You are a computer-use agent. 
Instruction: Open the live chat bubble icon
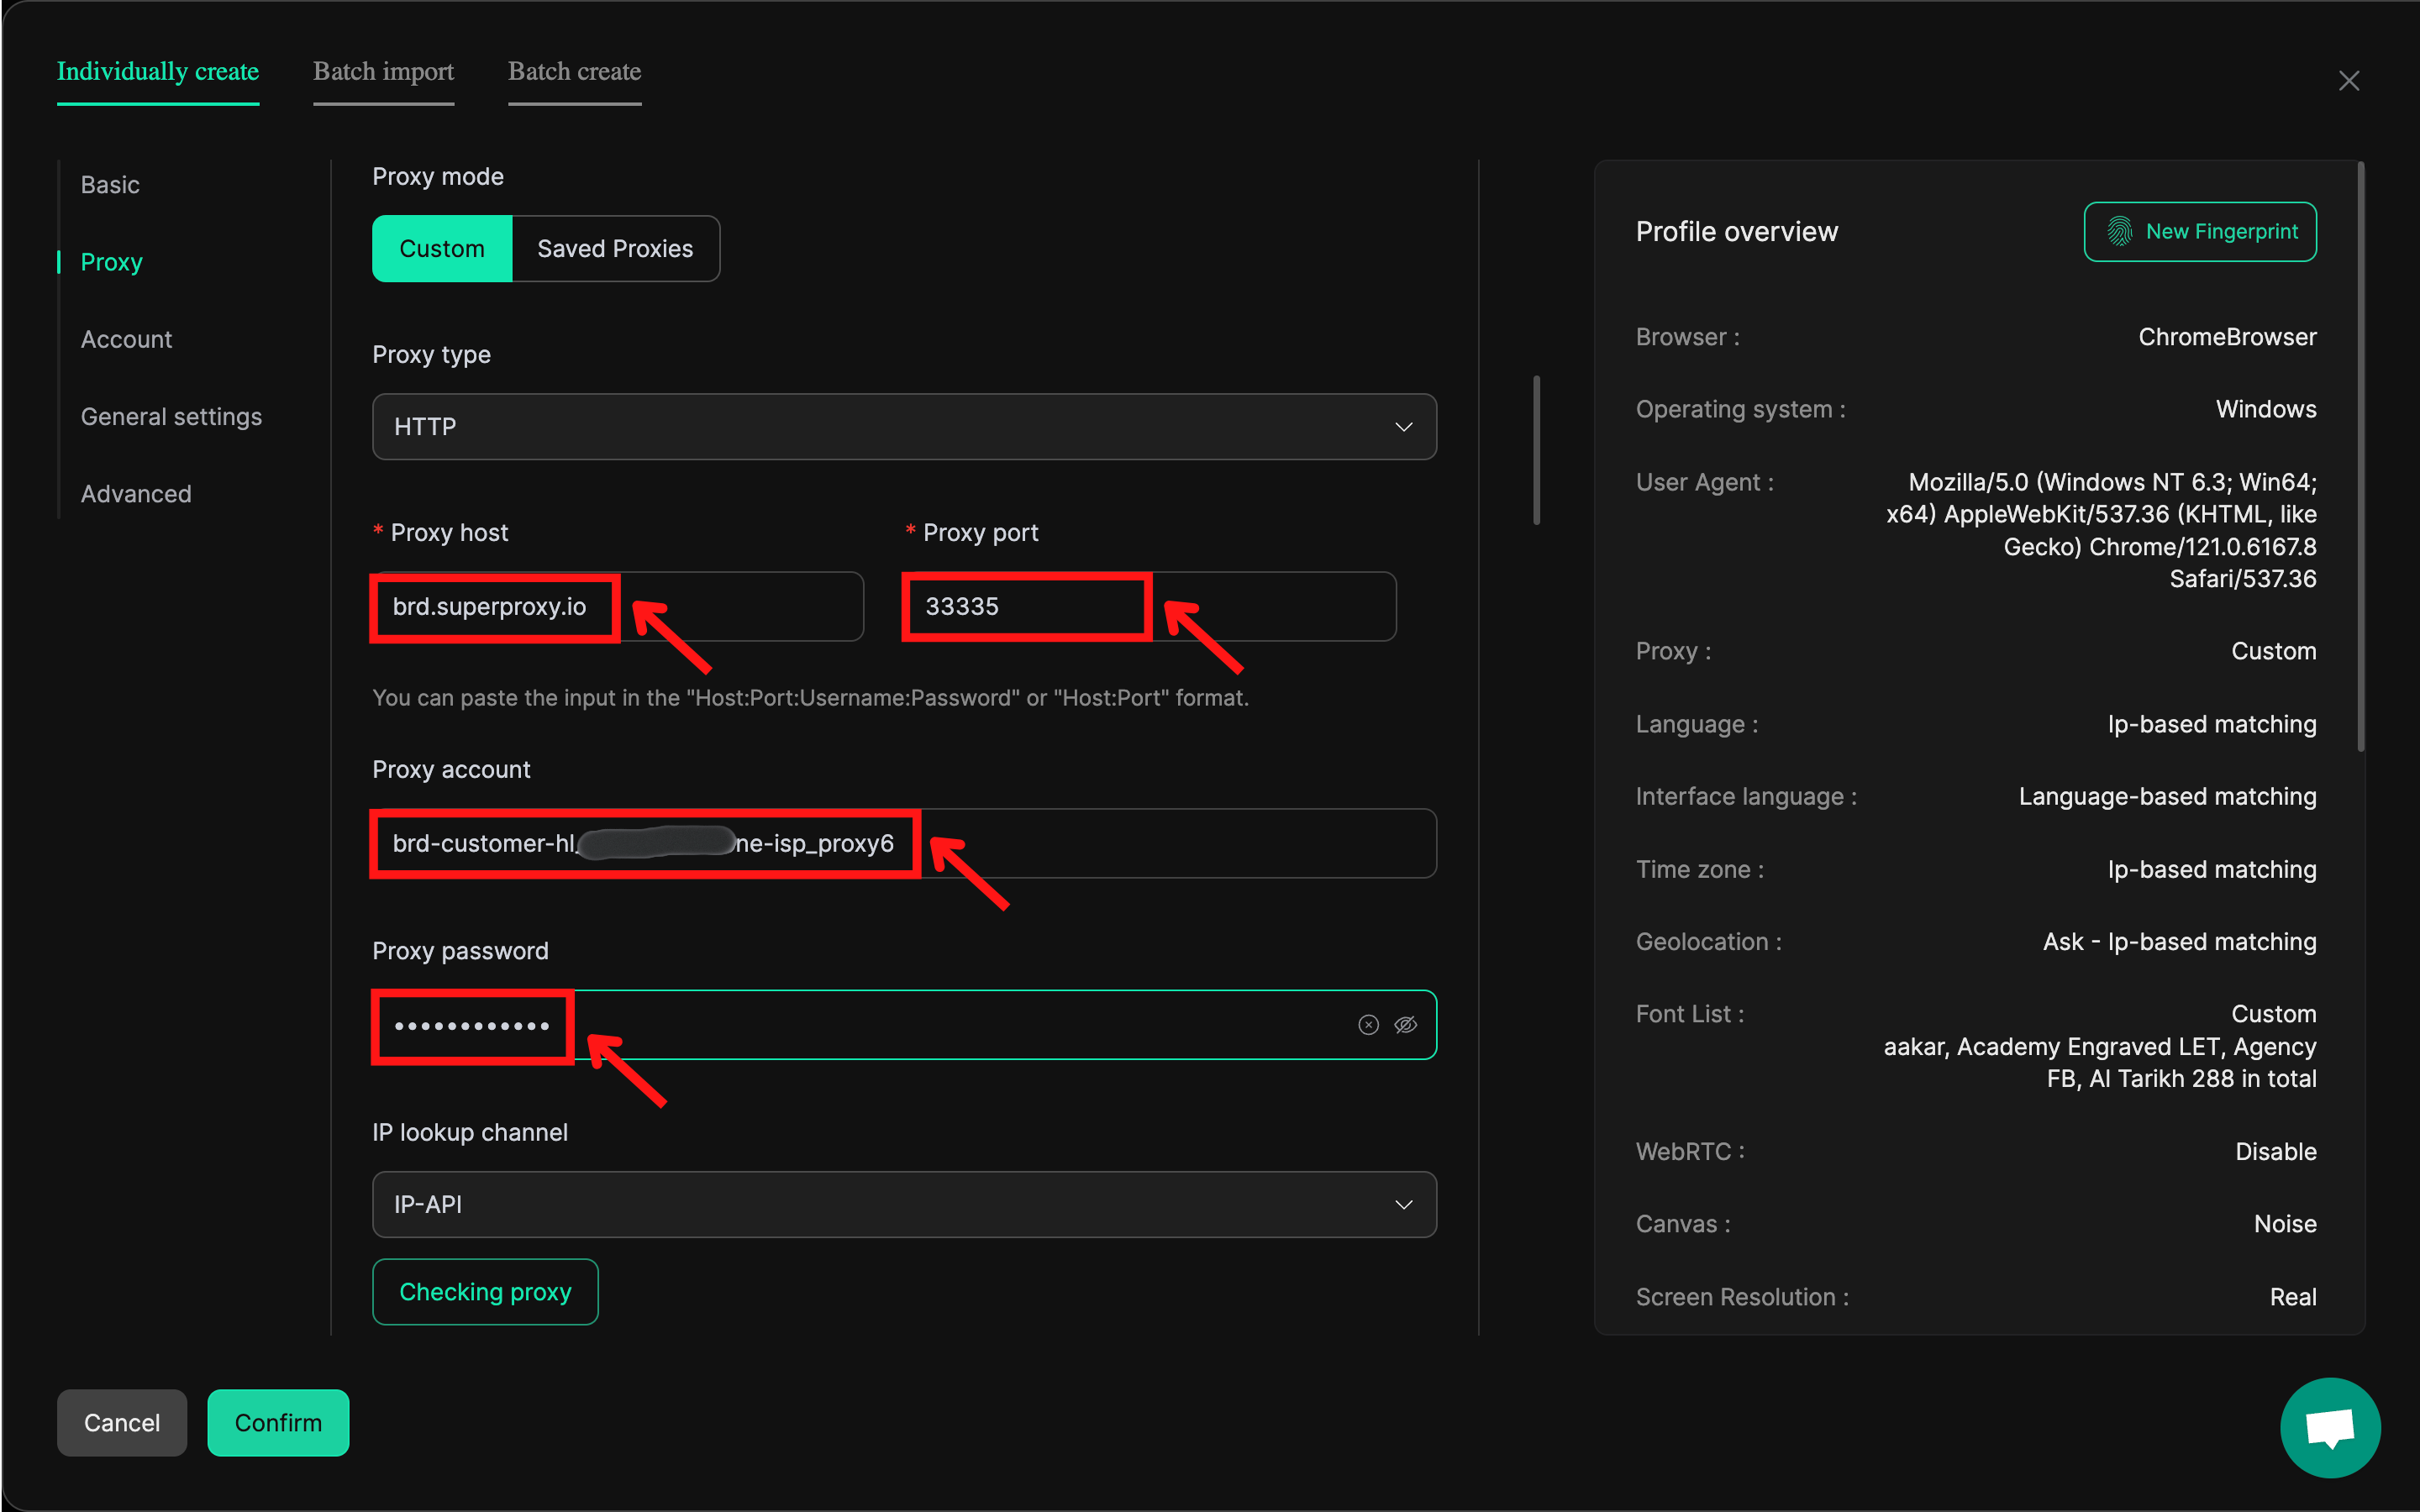tap(2329, 1427)
